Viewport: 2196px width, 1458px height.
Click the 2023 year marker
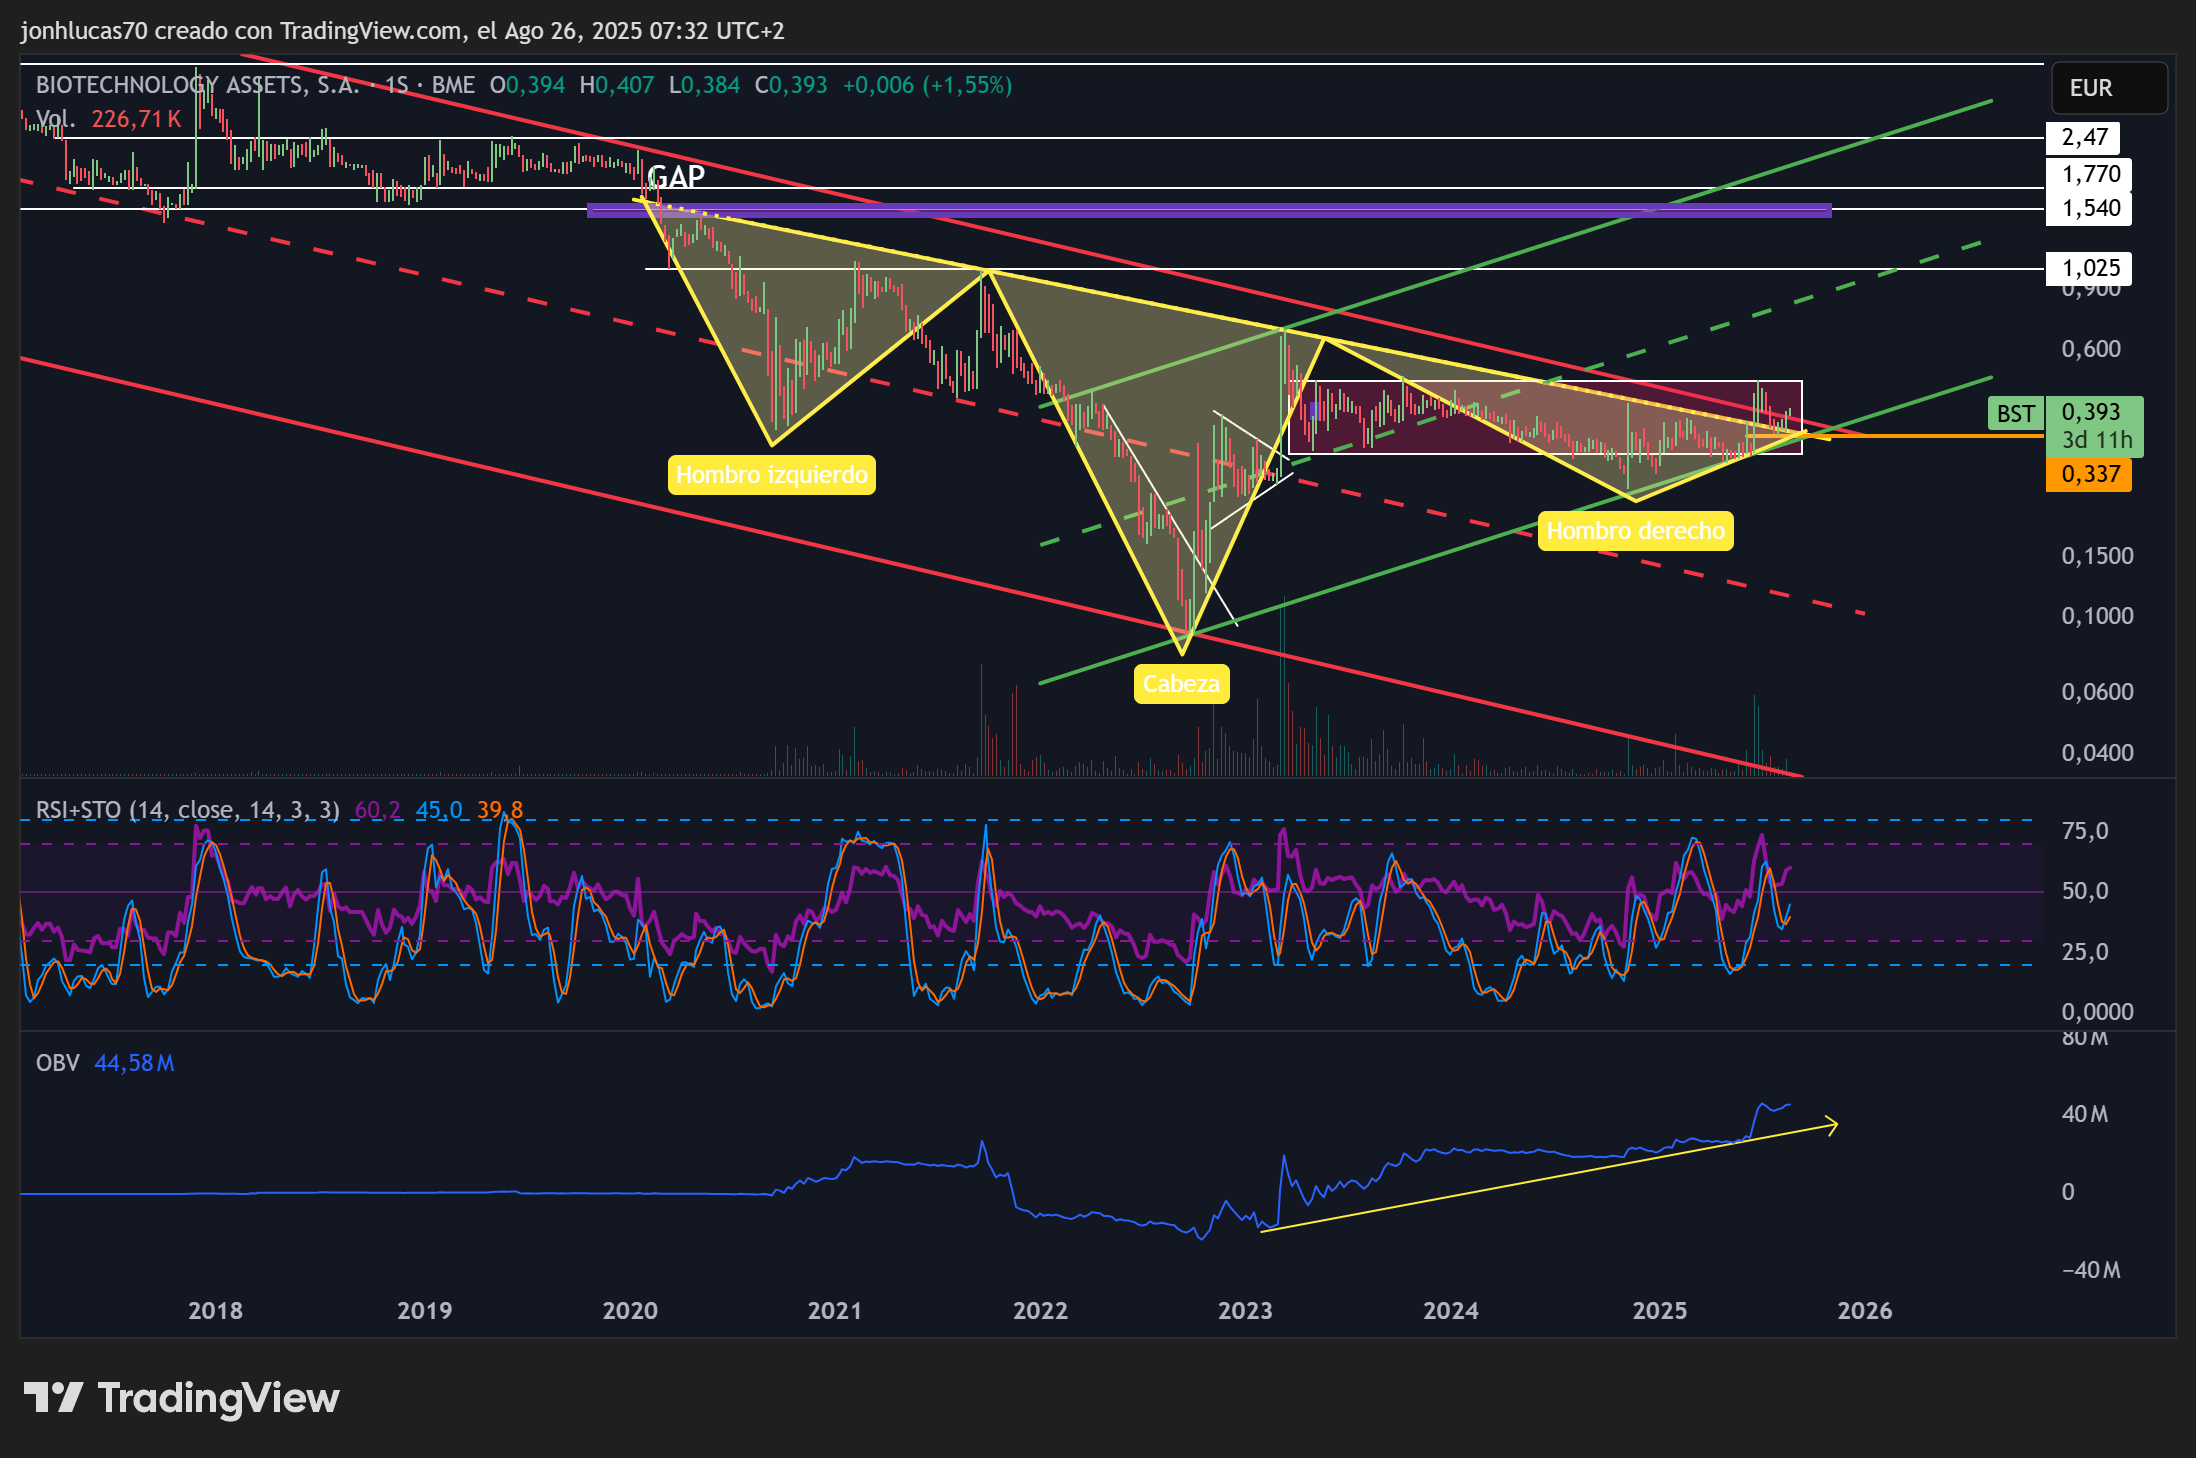(x=1245, y=1311)
